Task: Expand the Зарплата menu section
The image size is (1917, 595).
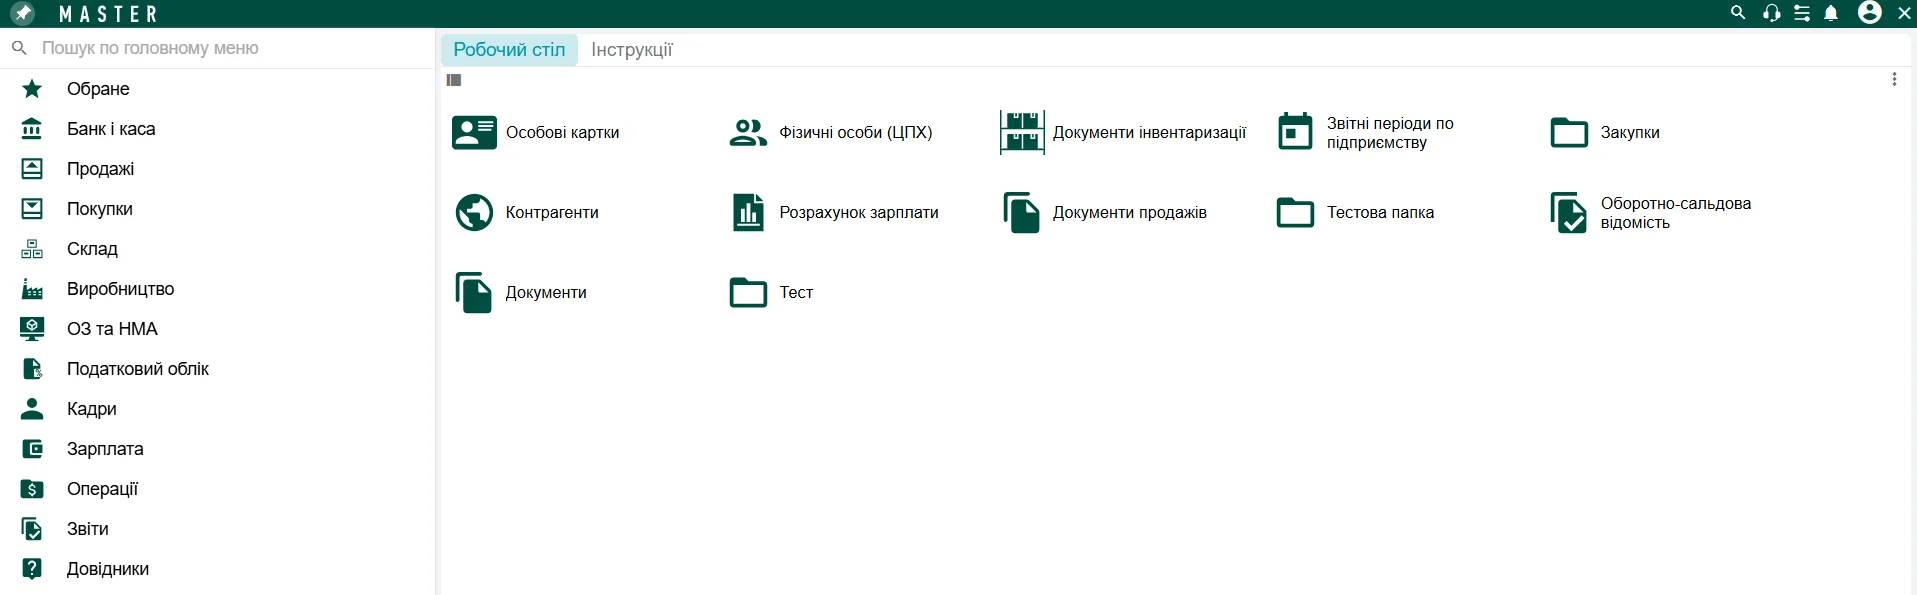Action: point(105,449)
